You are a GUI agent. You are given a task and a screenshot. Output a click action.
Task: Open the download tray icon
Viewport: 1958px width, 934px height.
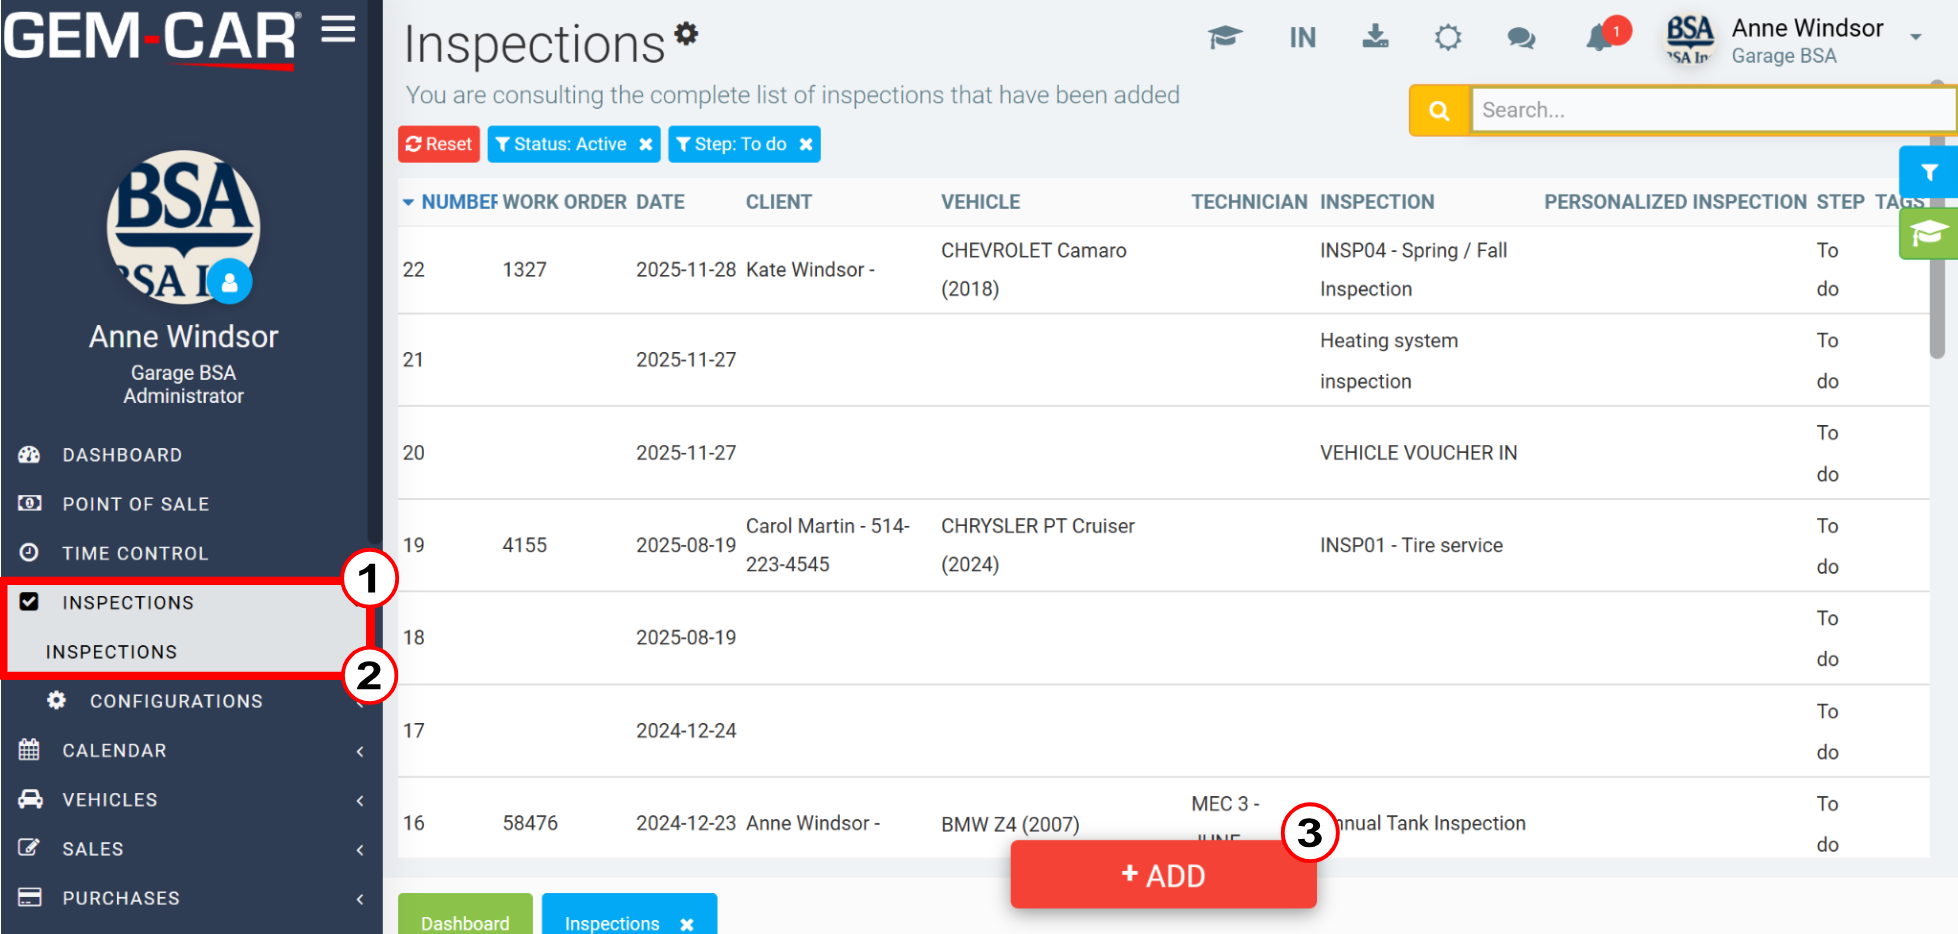[1376, 37]
